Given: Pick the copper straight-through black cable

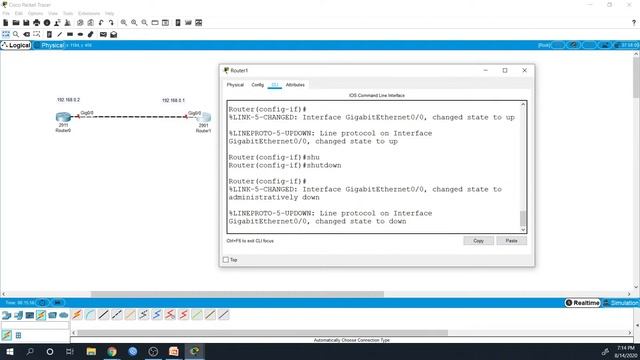Looking at the screenshot, I should [x=104, y=315].
